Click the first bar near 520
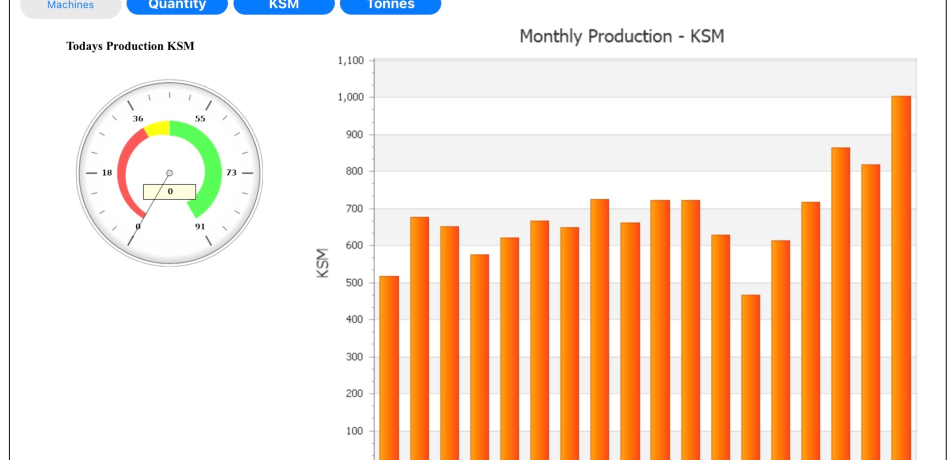Screen dimensions: 950x460 tap(389, 368)
